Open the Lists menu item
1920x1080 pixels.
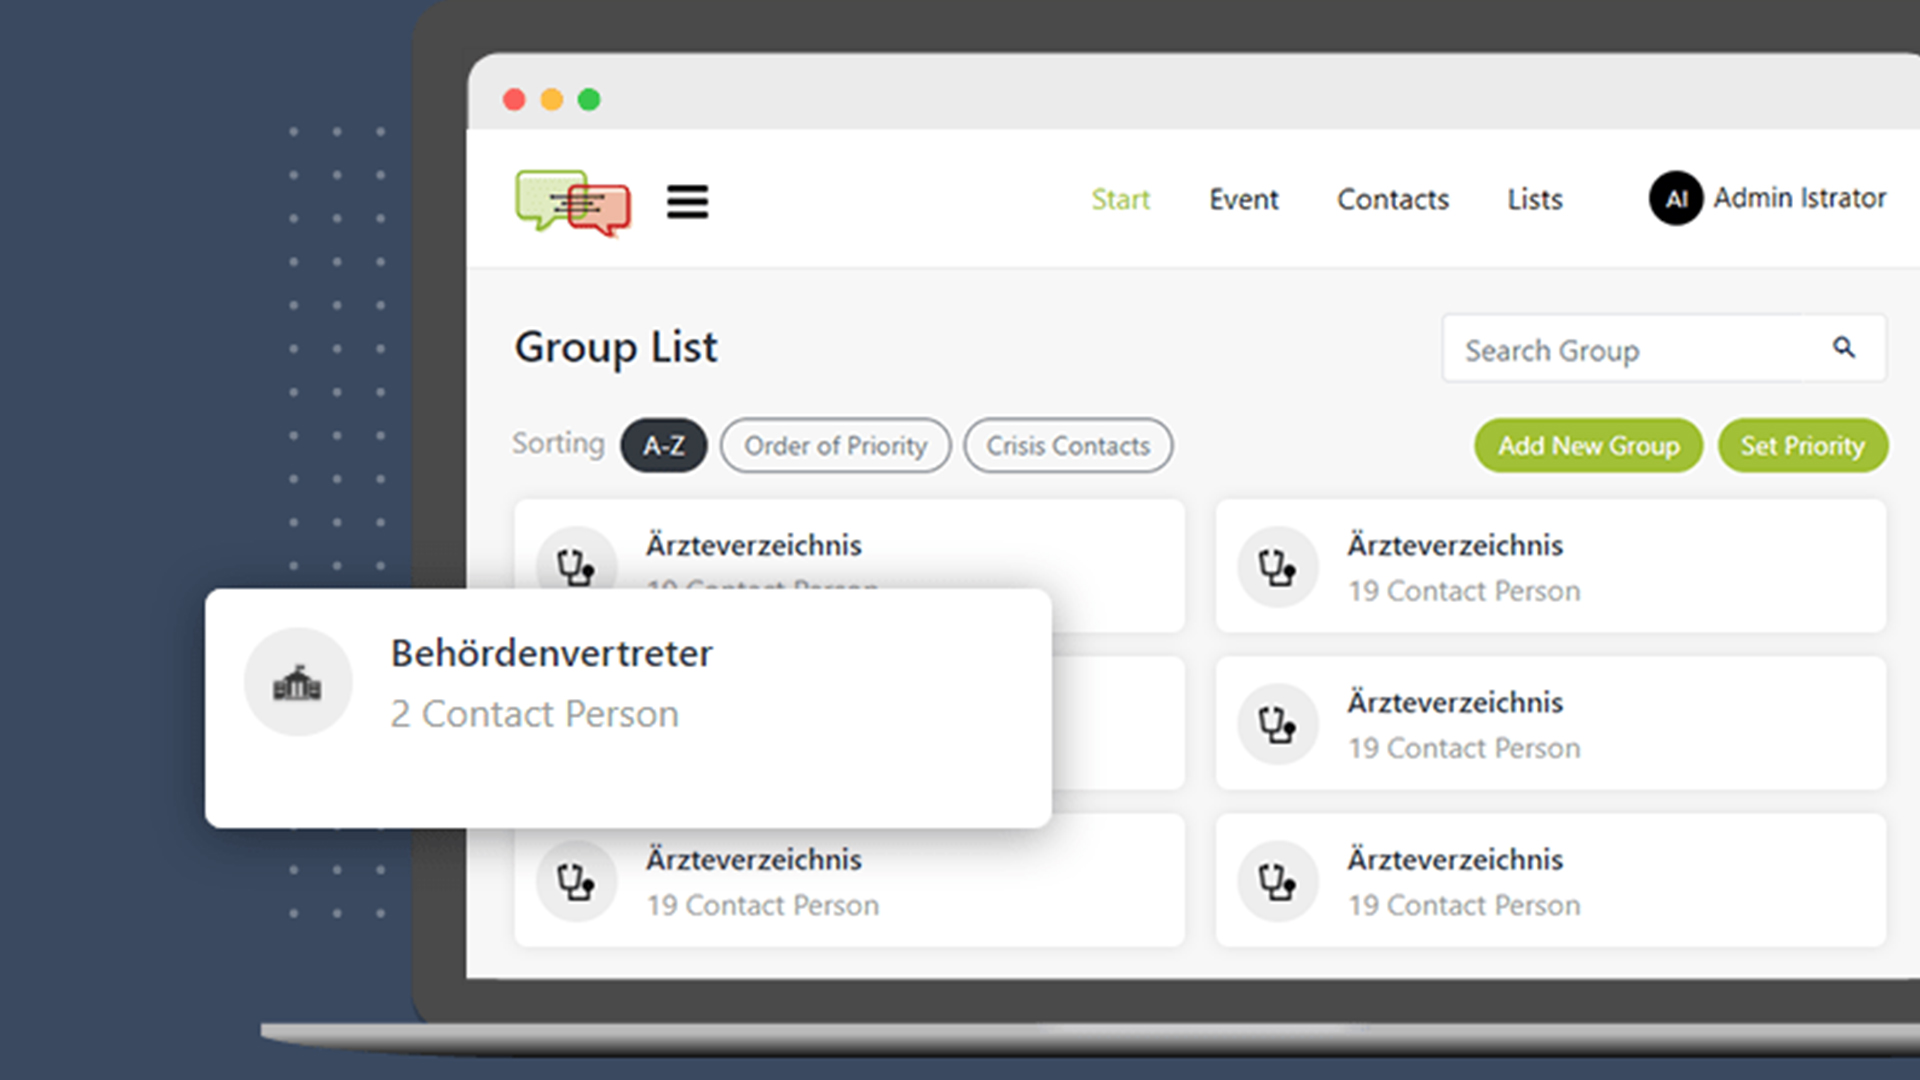click(x=1535, y=200)
